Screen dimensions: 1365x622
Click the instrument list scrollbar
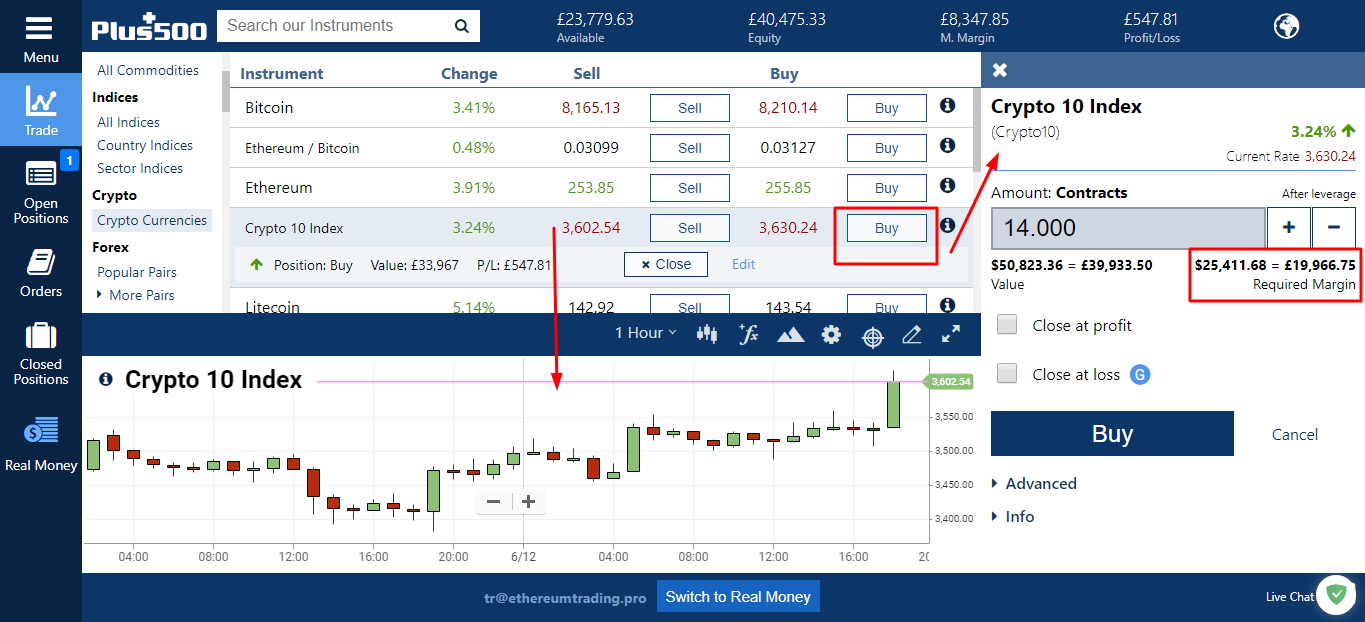(x=976, y=131)
